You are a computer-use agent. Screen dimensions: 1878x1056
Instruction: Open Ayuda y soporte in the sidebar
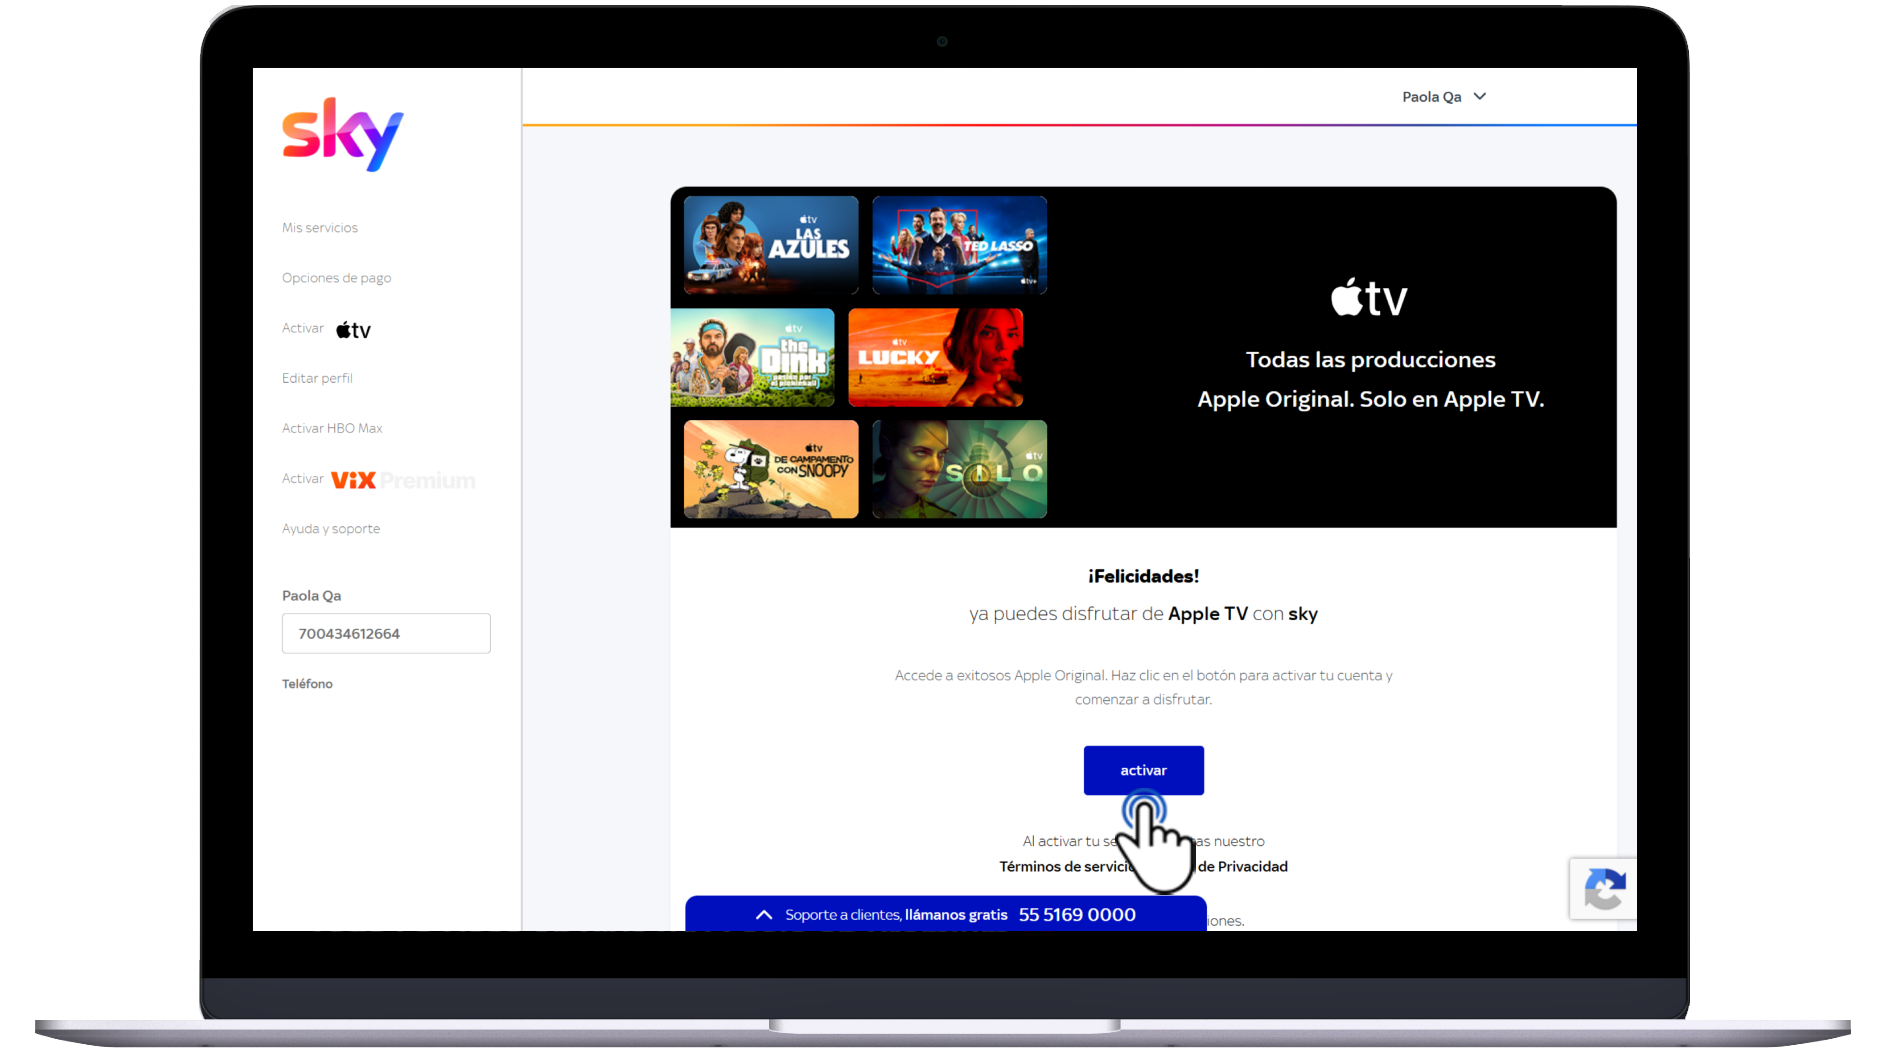[x=331, y=529]
